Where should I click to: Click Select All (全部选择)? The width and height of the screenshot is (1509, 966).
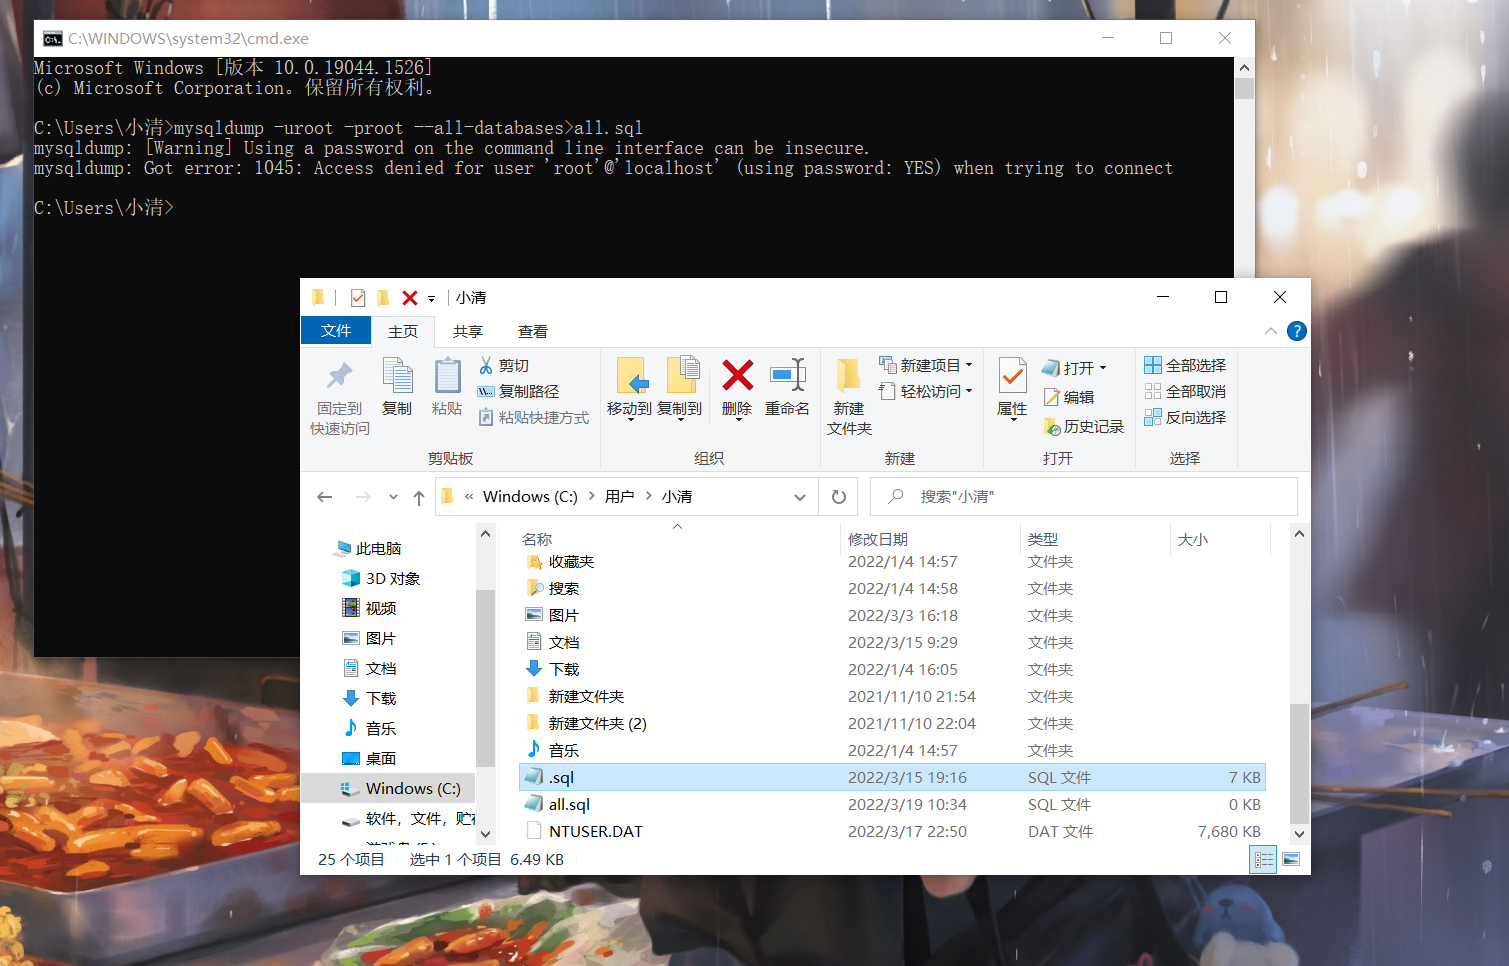pyautogui.click(x=1185, y=366)
